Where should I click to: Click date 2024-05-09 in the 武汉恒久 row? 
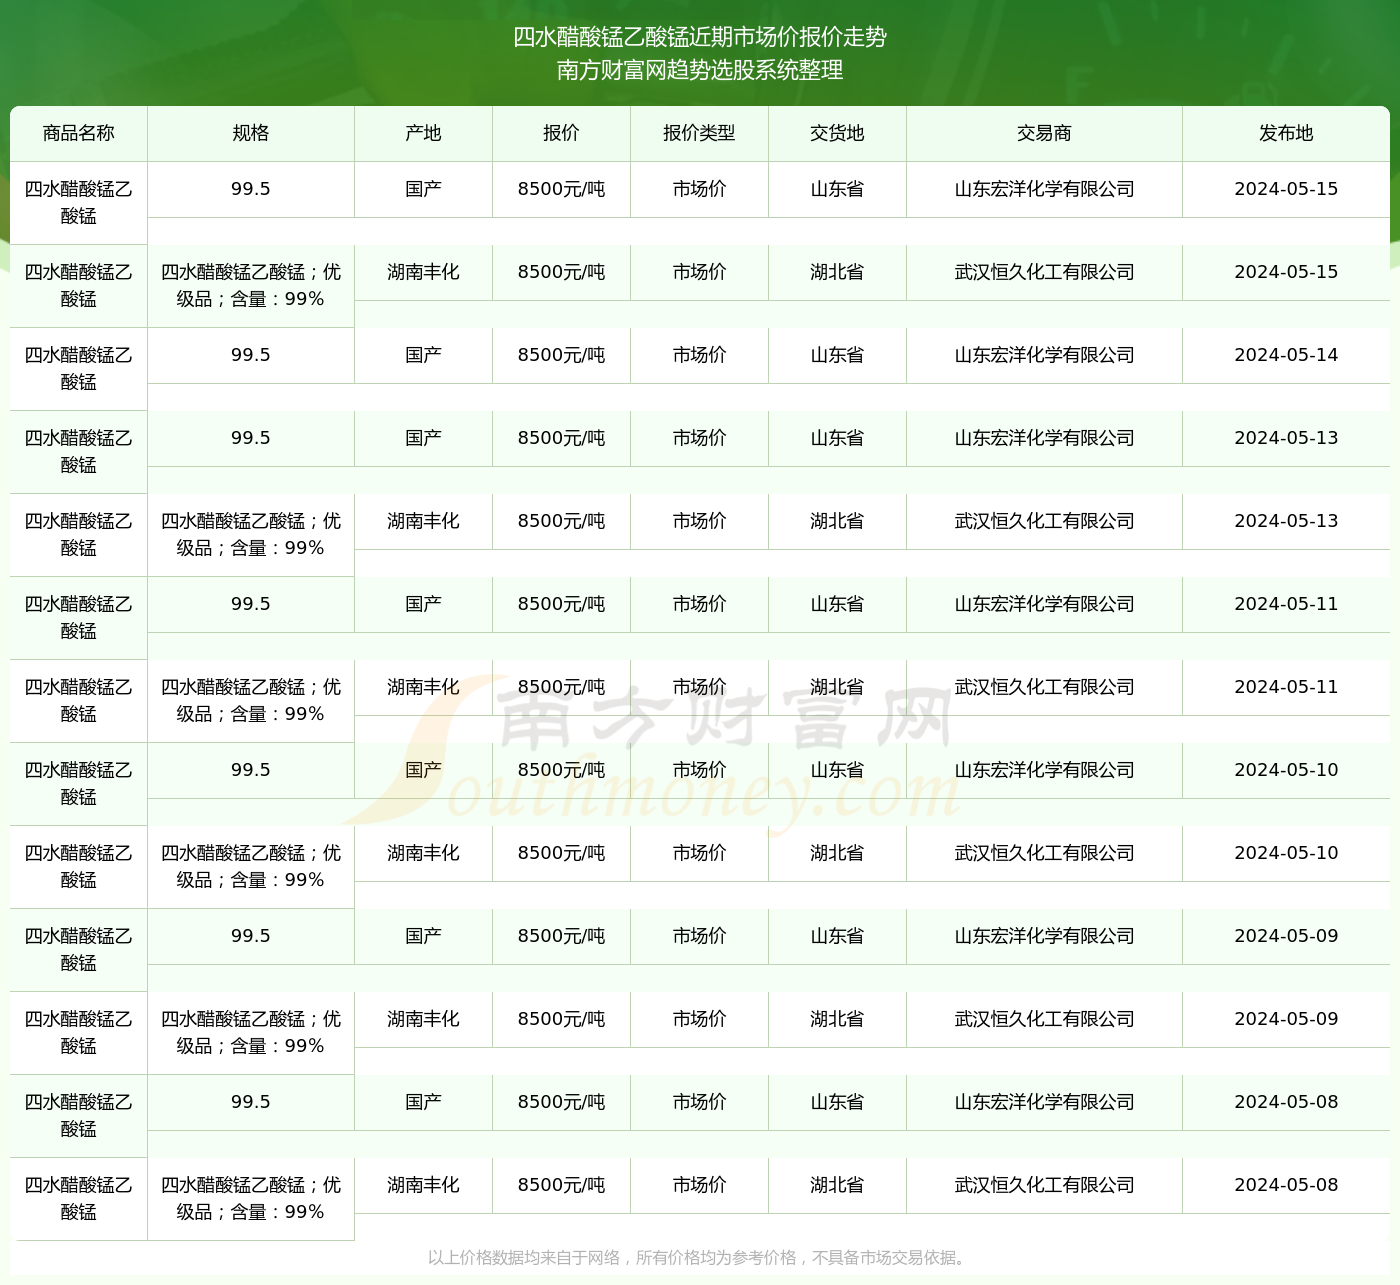[1286, 1019]
